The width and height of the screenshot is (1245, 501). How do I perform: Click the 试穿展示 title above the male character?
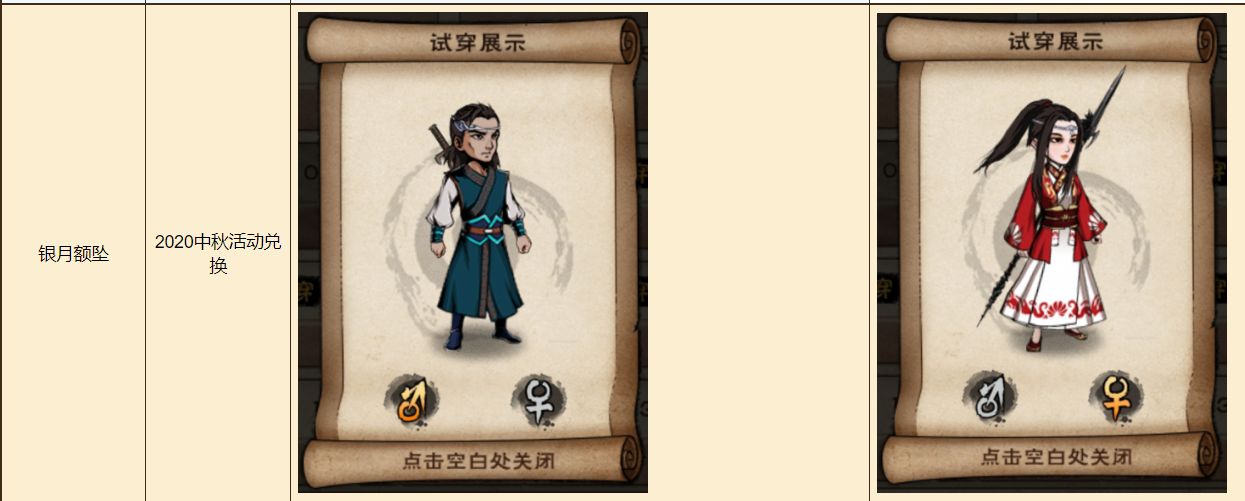pyautogui.click(x=473, y=41)
